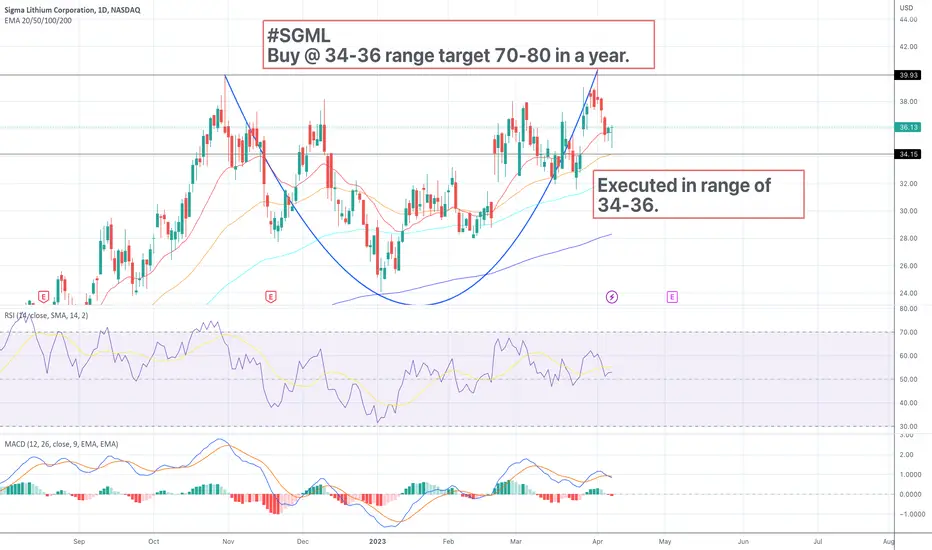Click the 38.00 price axis value

tap(908, 102)
